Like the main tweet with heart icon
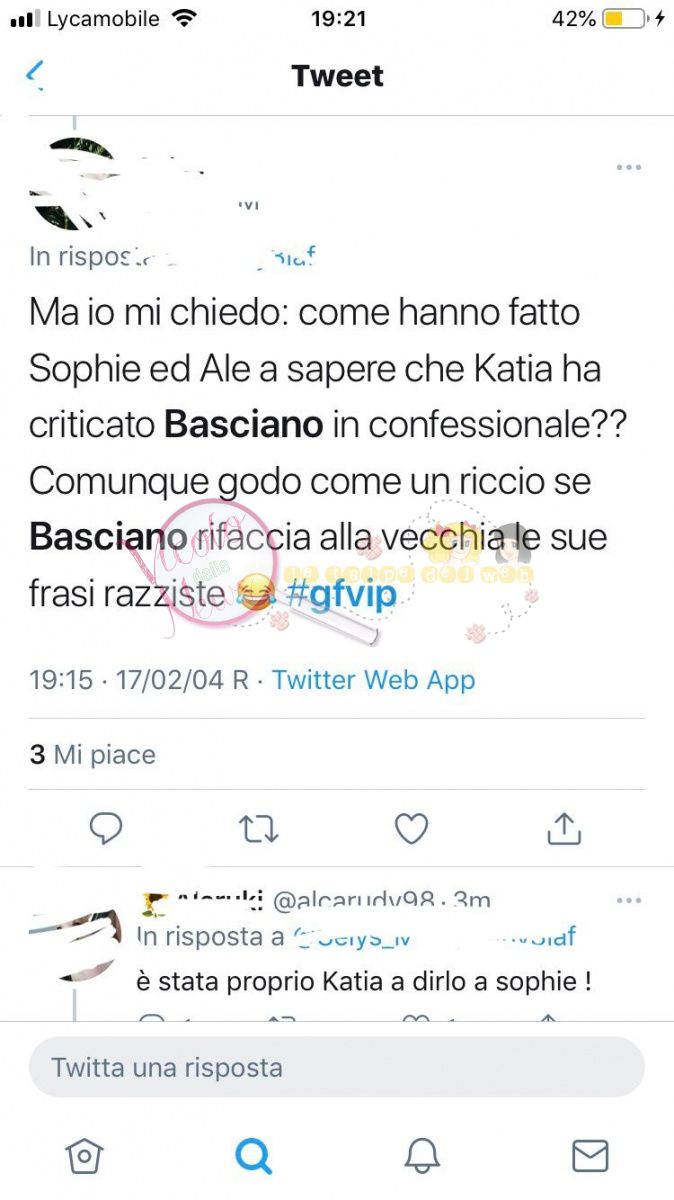 [411, 828]
